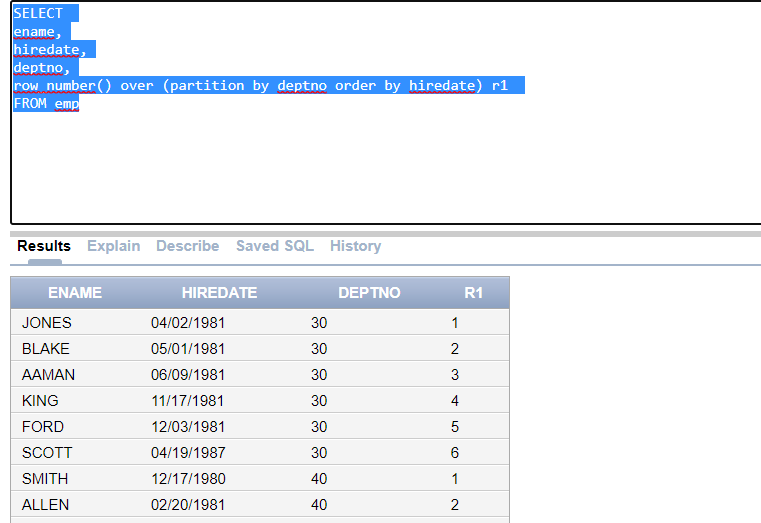This screenshot has width=761, height=523.
Task: Click R1 value 5 in FORD row
Action: tap(455, 427)
